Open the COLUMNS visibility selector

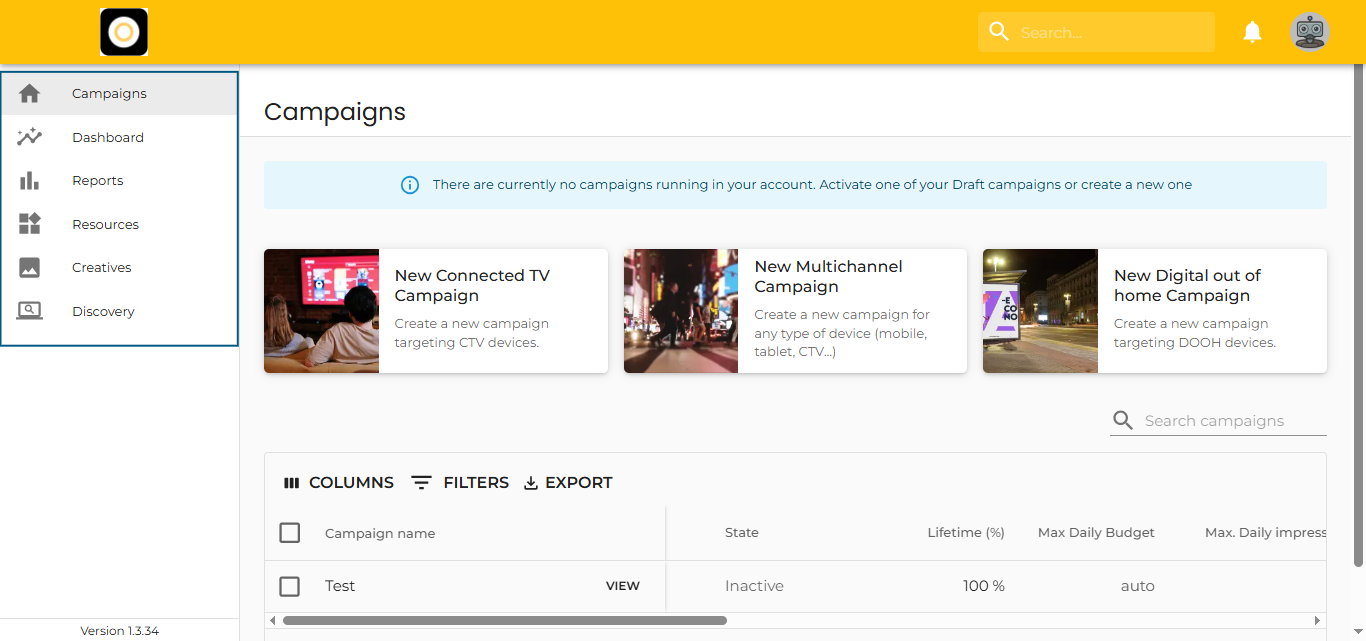[339, 482]
